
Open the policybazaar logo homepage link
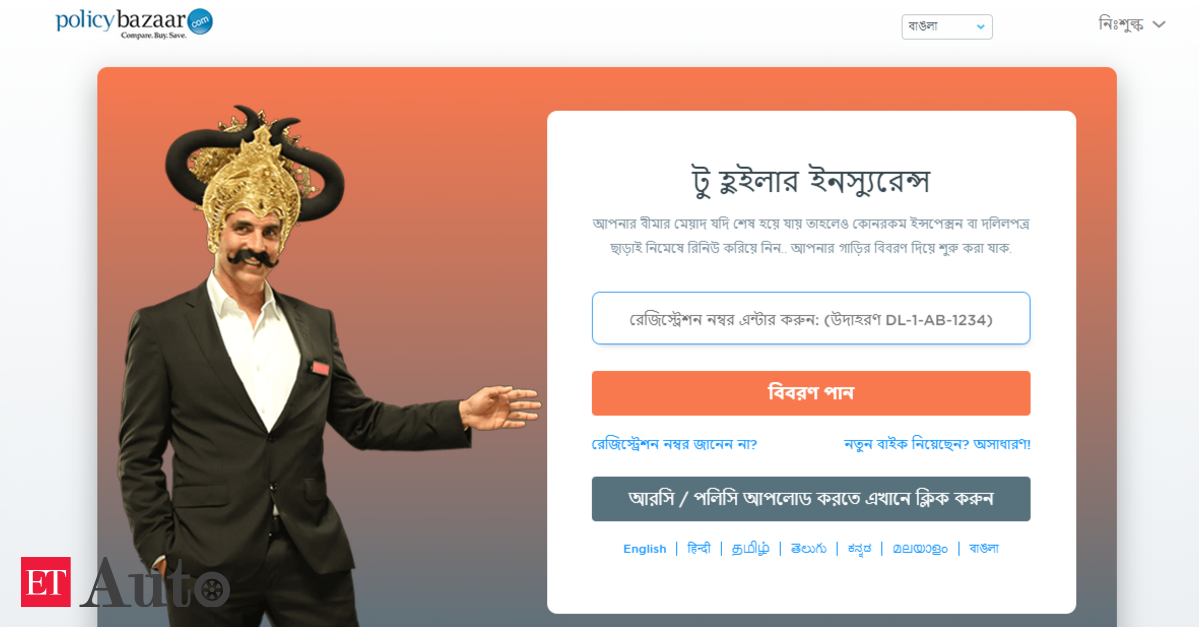click(x=134, y=23)
